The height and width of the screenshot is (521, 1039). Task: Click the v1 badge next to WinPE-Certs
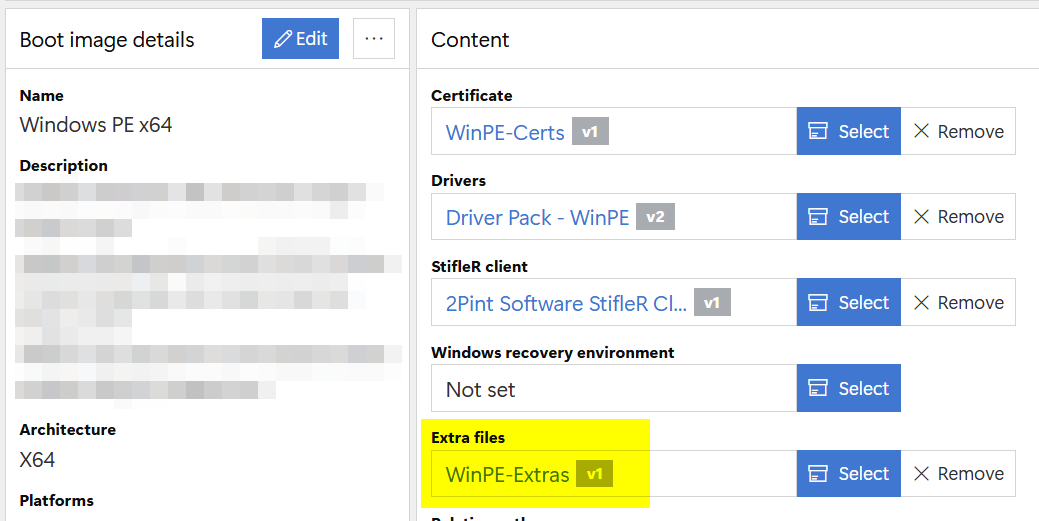[x=590, y=132]
